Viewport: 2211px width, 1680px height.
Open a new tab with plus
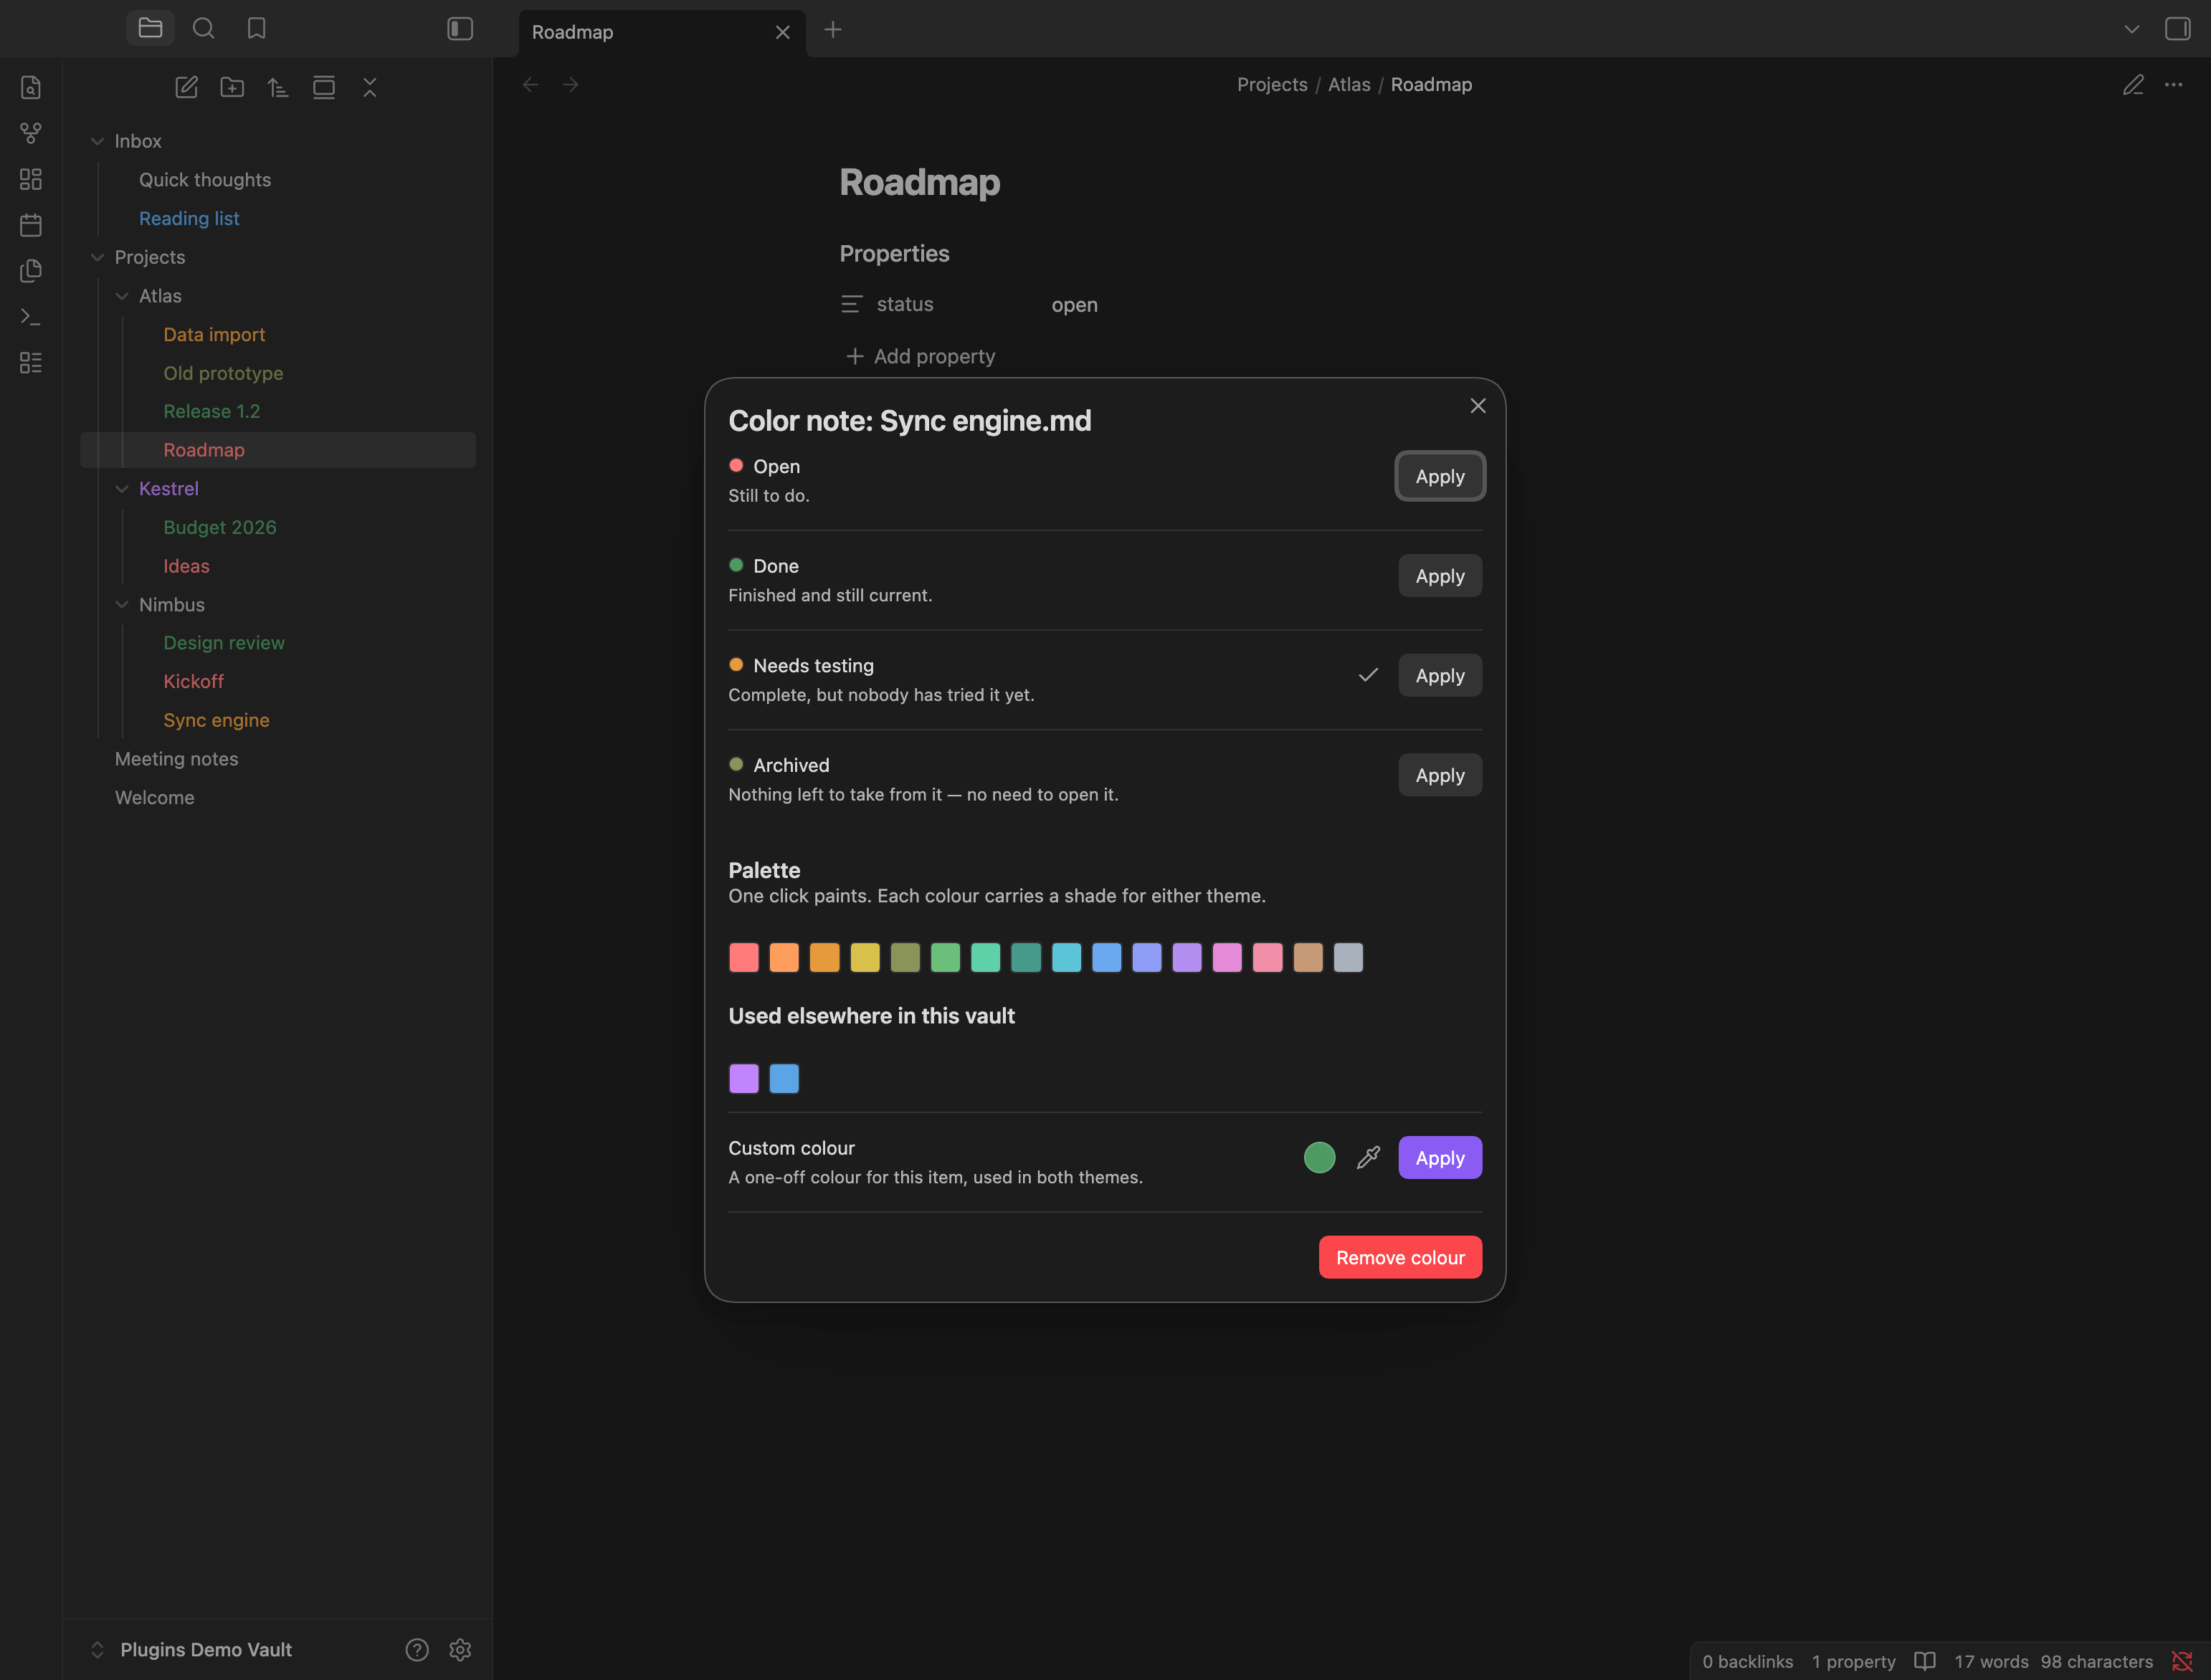[x=833, y=30]
